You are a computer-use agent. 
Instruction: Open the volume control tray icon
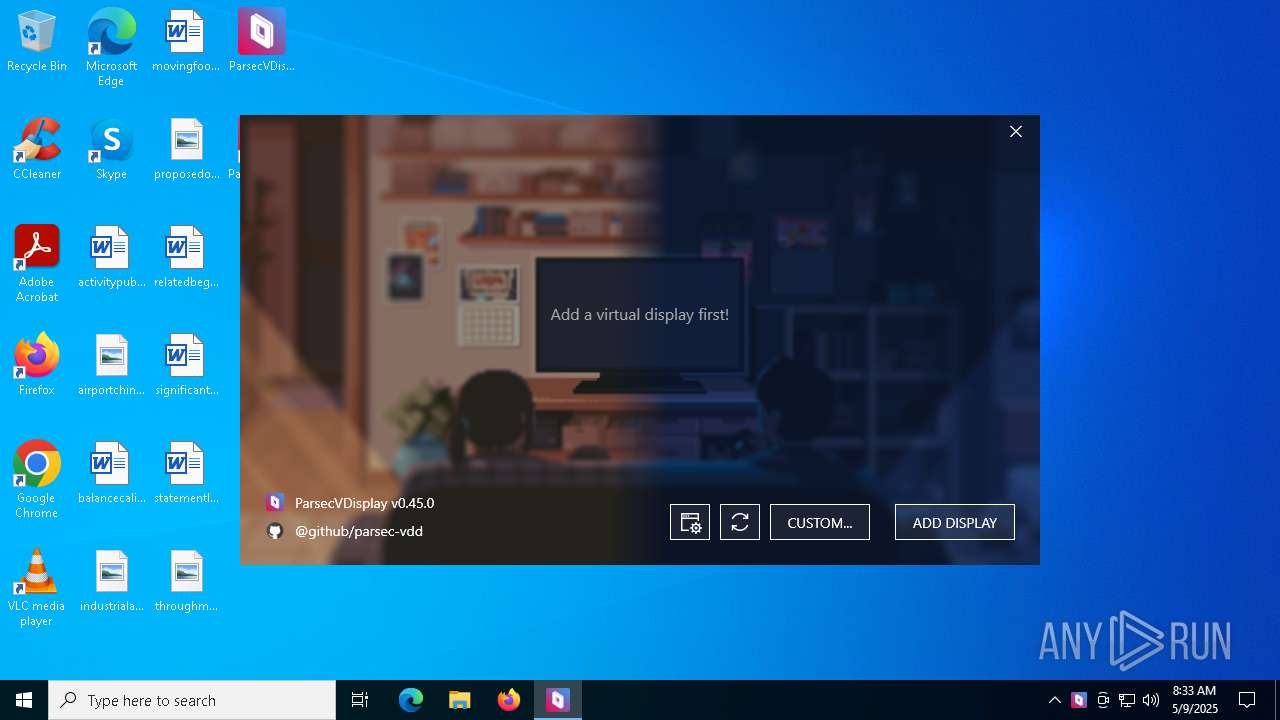click(1151, 700)
